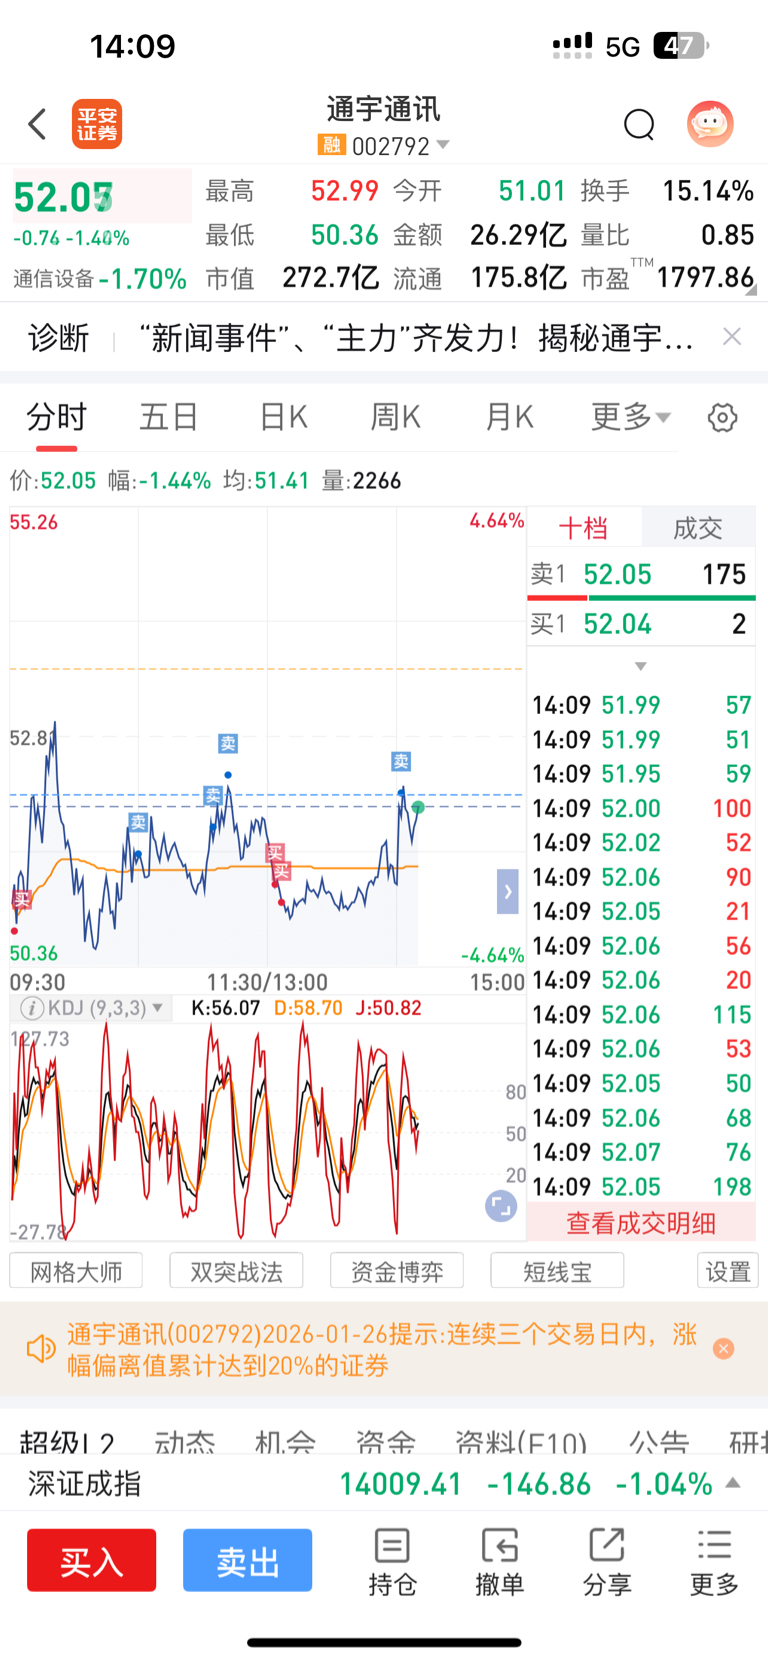Screen dimensions: 768x1662
Task: Select the 十档 order book tab
Action: pos(583,528)
